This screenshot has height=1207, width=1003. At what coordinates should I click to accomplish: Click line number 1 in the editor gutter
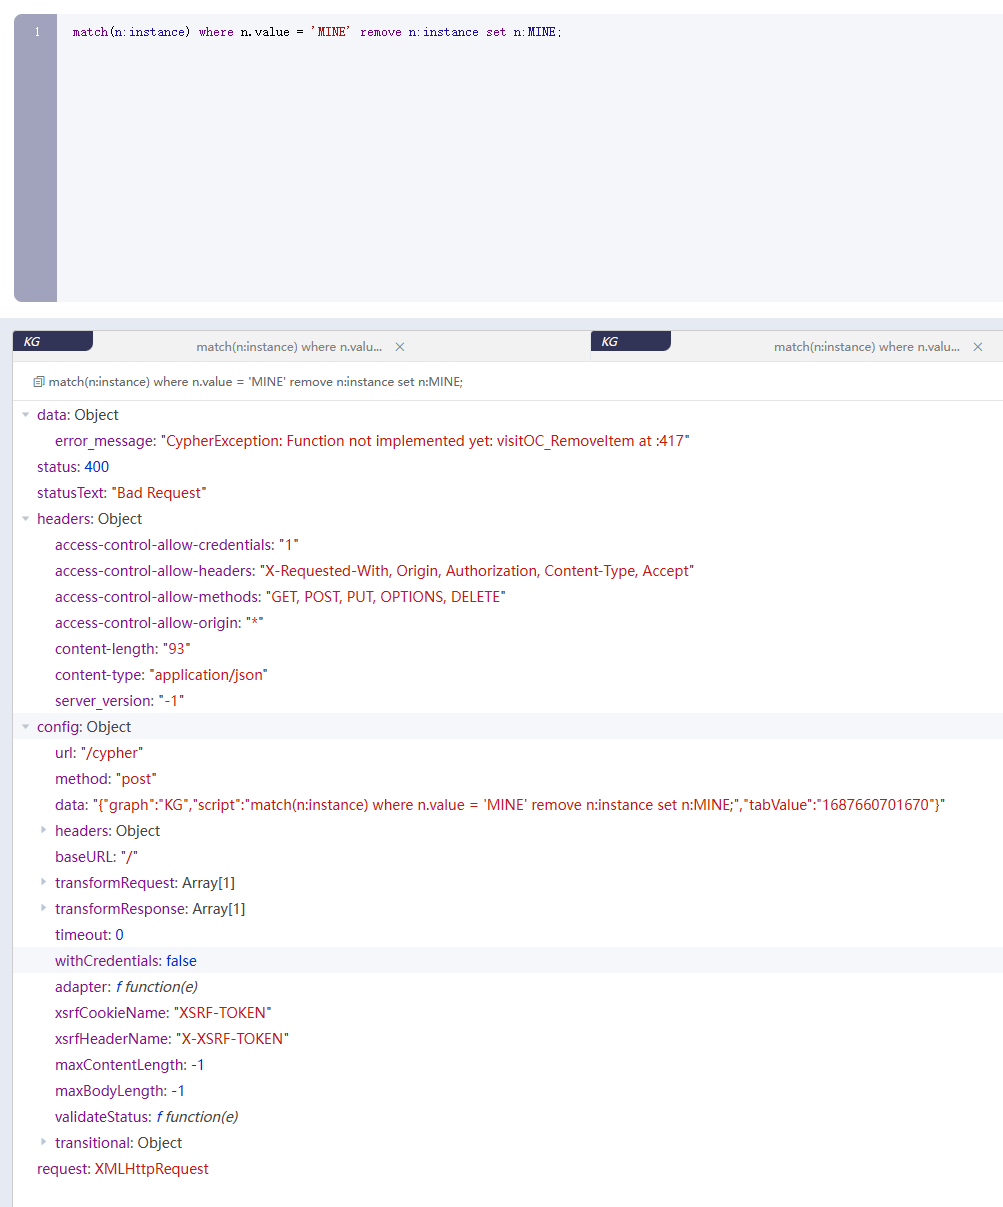coord(36,31)
